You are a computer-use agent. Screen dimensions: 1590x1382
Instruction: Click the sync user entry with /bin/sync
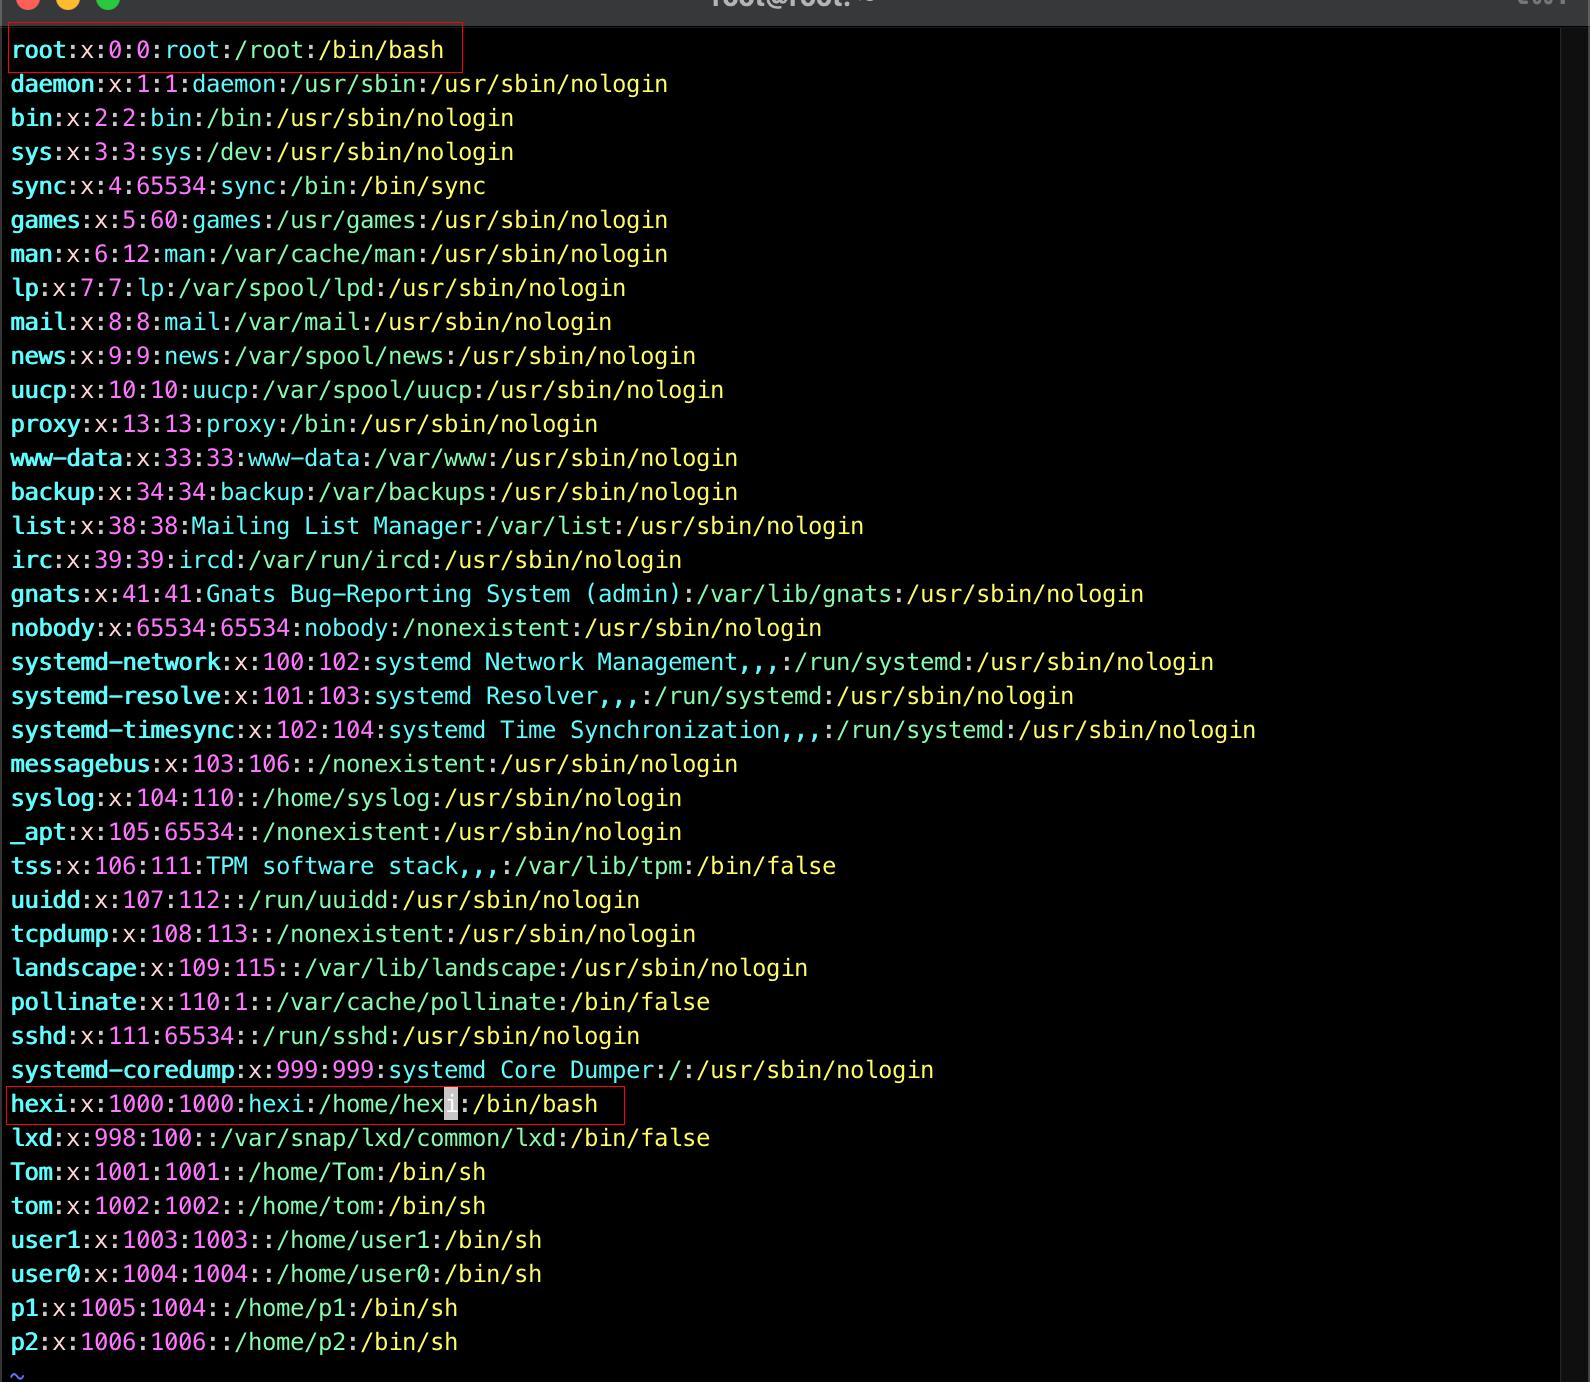248,186
